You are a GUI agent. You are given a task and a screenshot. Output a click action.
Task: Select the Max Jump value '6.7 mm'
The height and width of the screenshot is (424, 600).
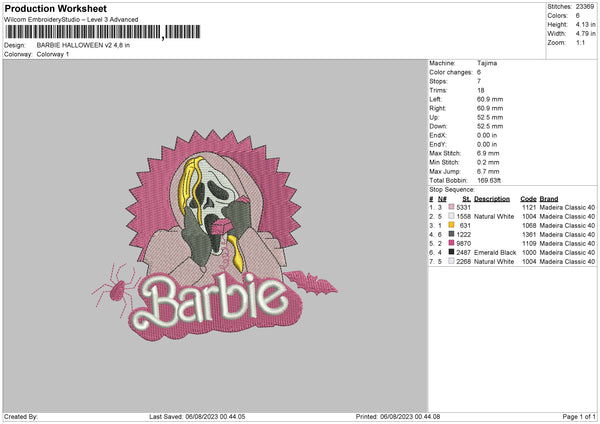488,171
